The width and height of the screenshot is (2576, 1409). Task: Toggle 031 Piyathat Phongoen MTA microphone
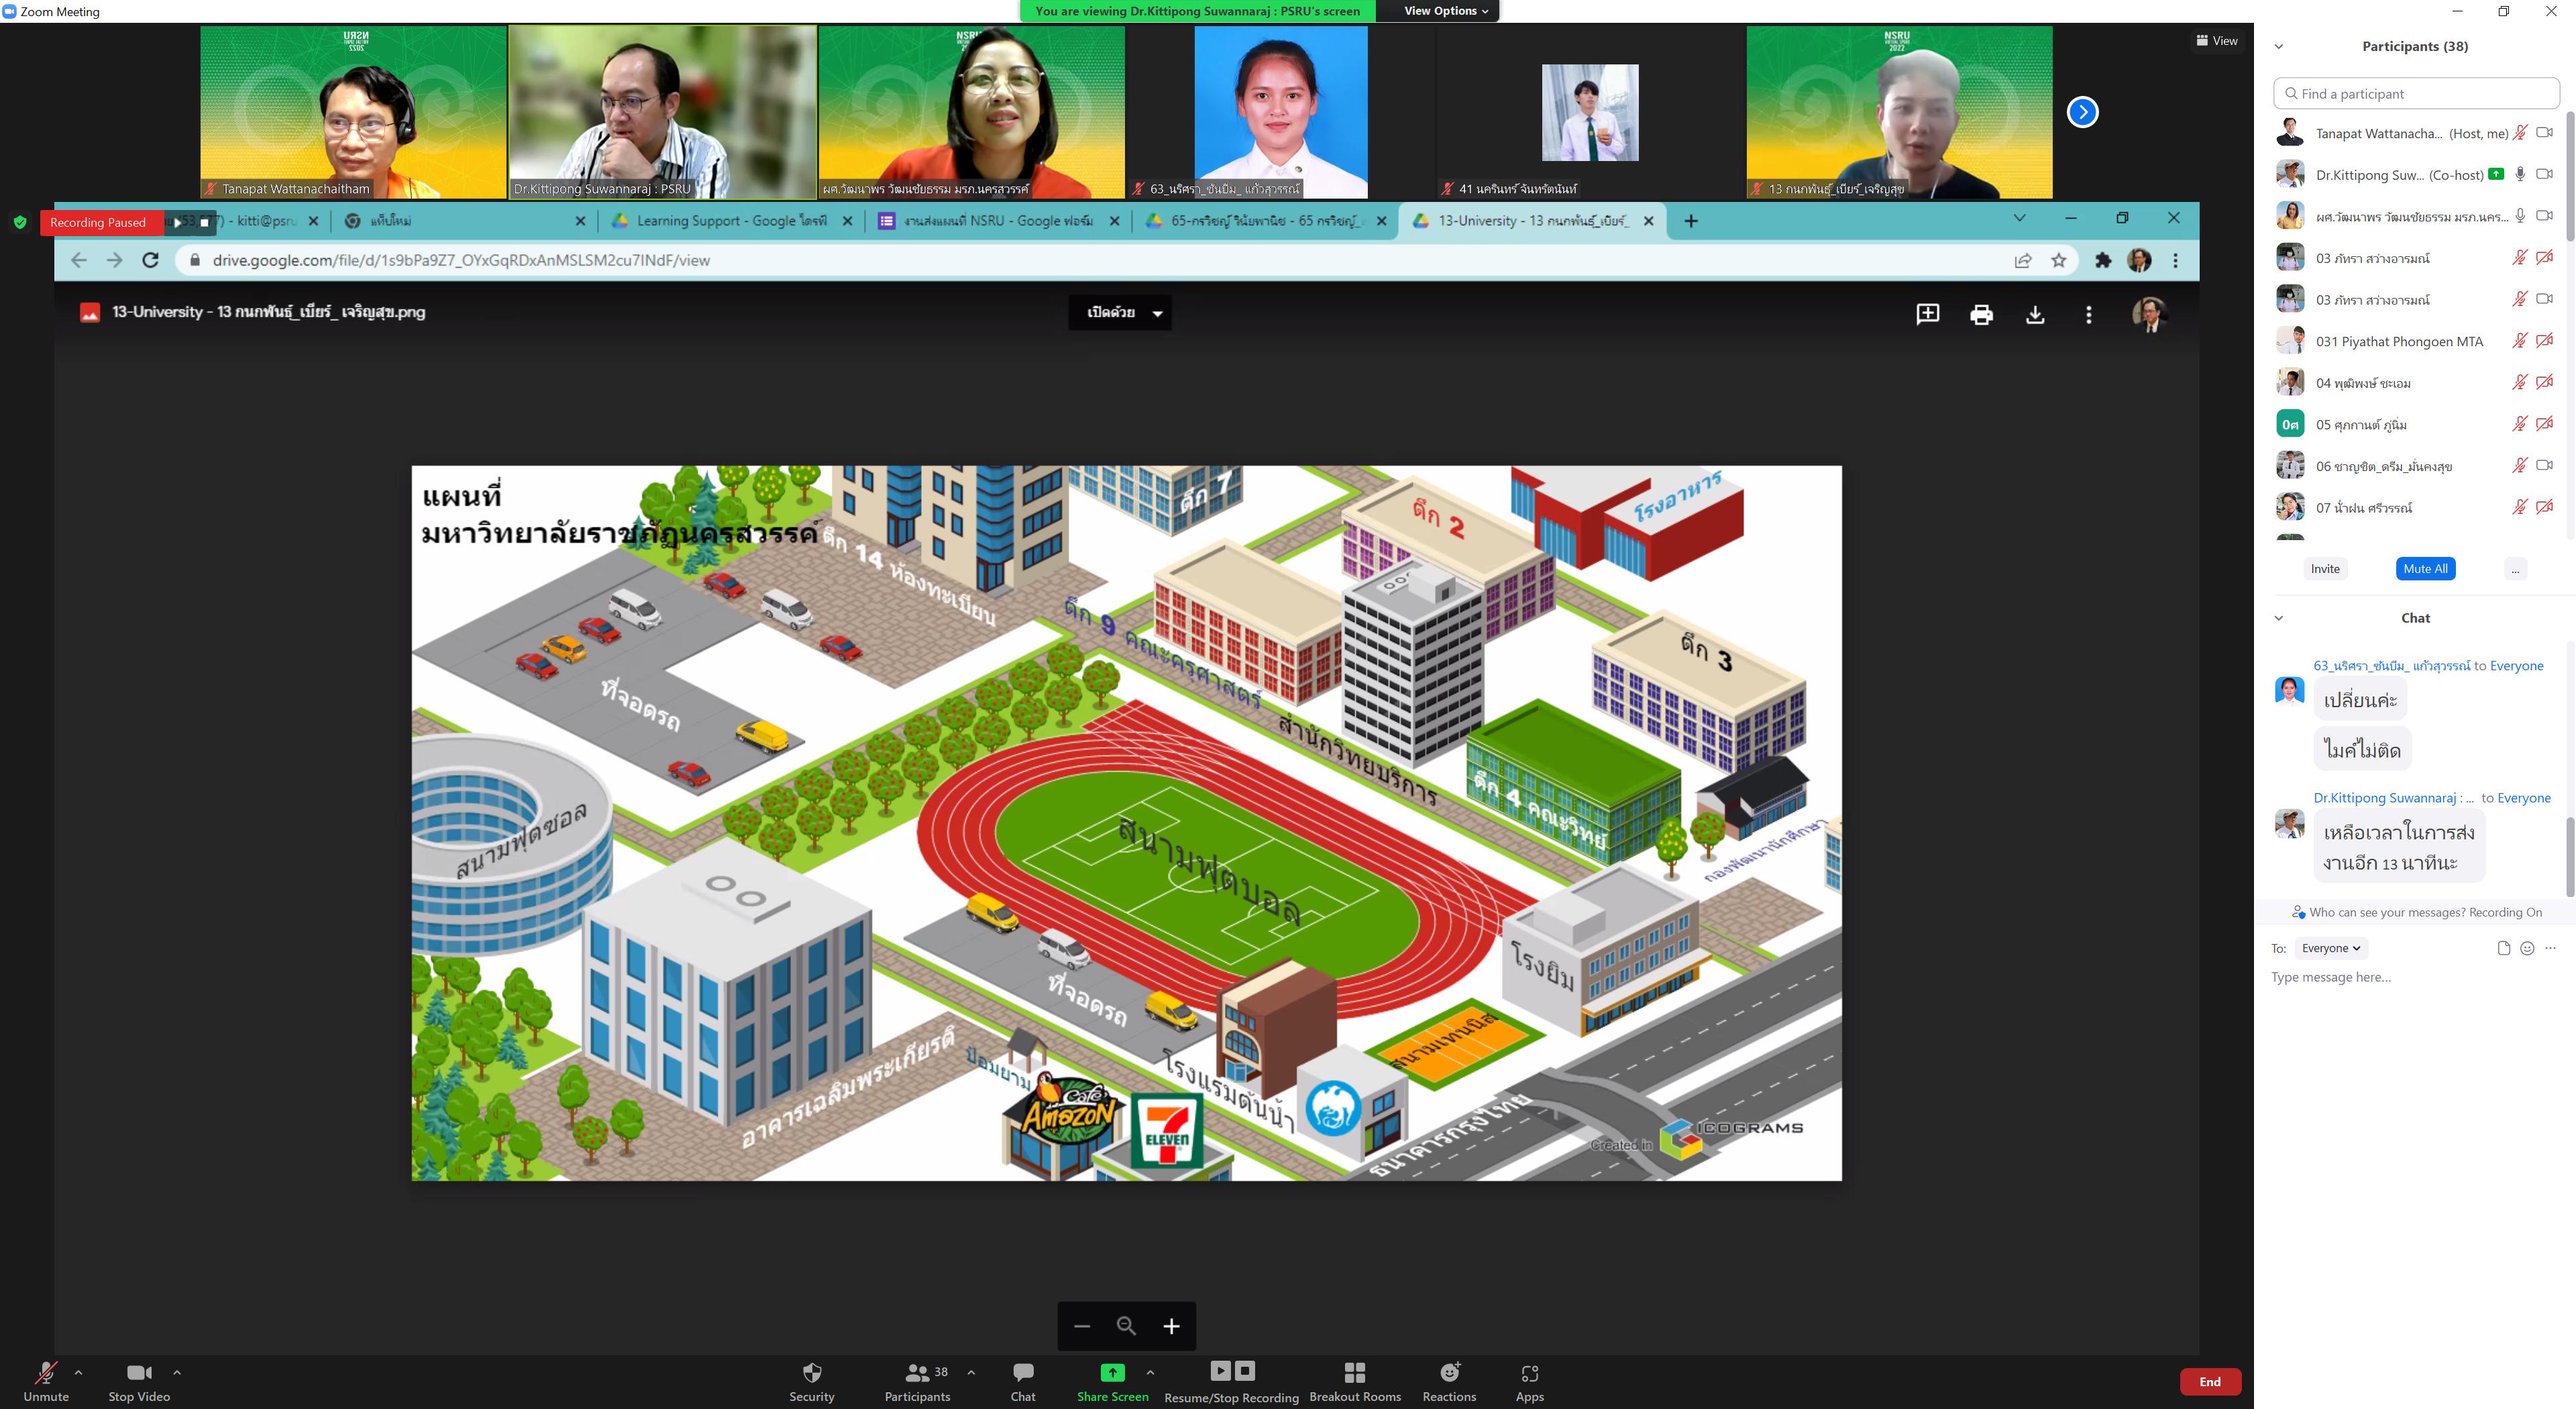pyautogui.click(x=2520, y=341)
